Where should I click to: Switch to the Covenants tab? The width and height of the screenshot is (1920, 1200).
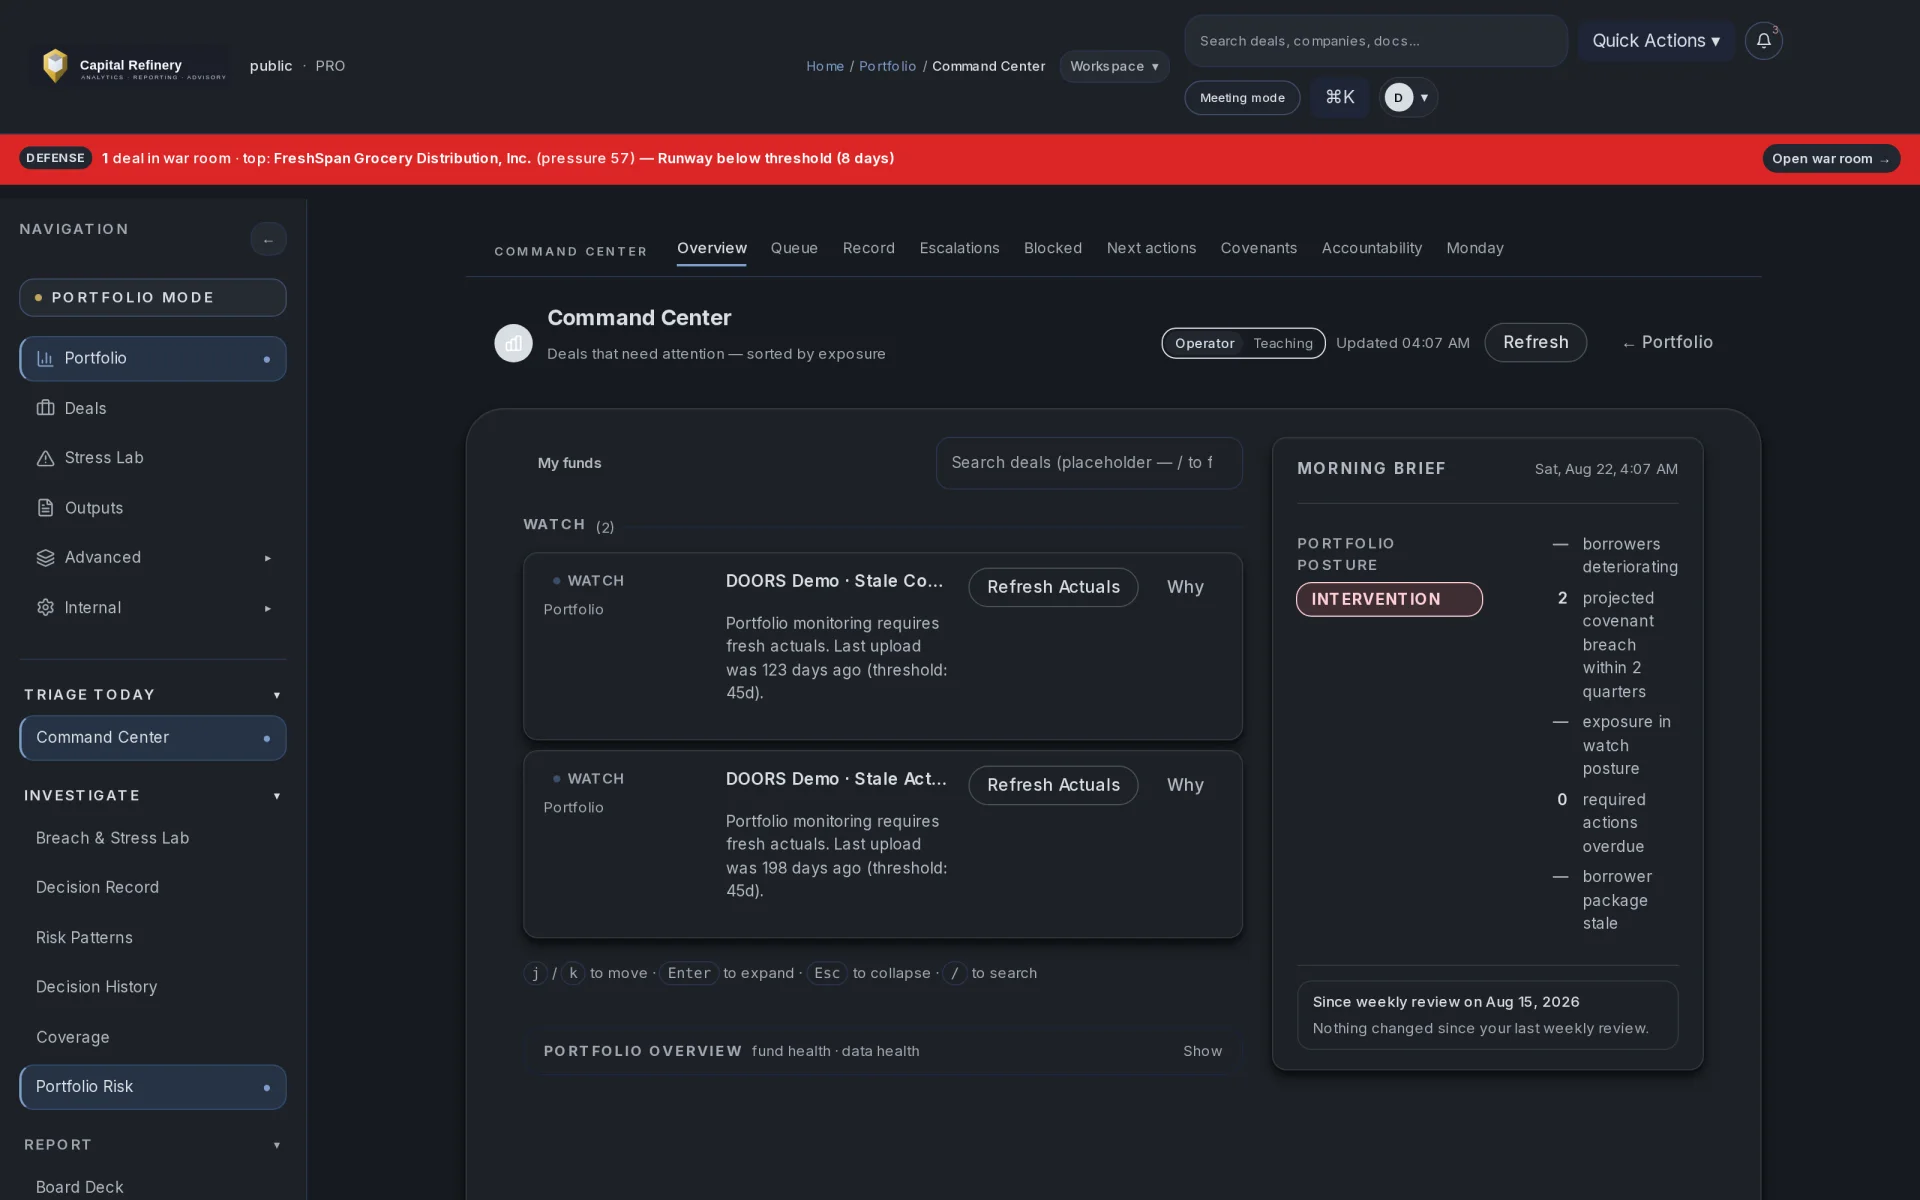coord(1258,248)
